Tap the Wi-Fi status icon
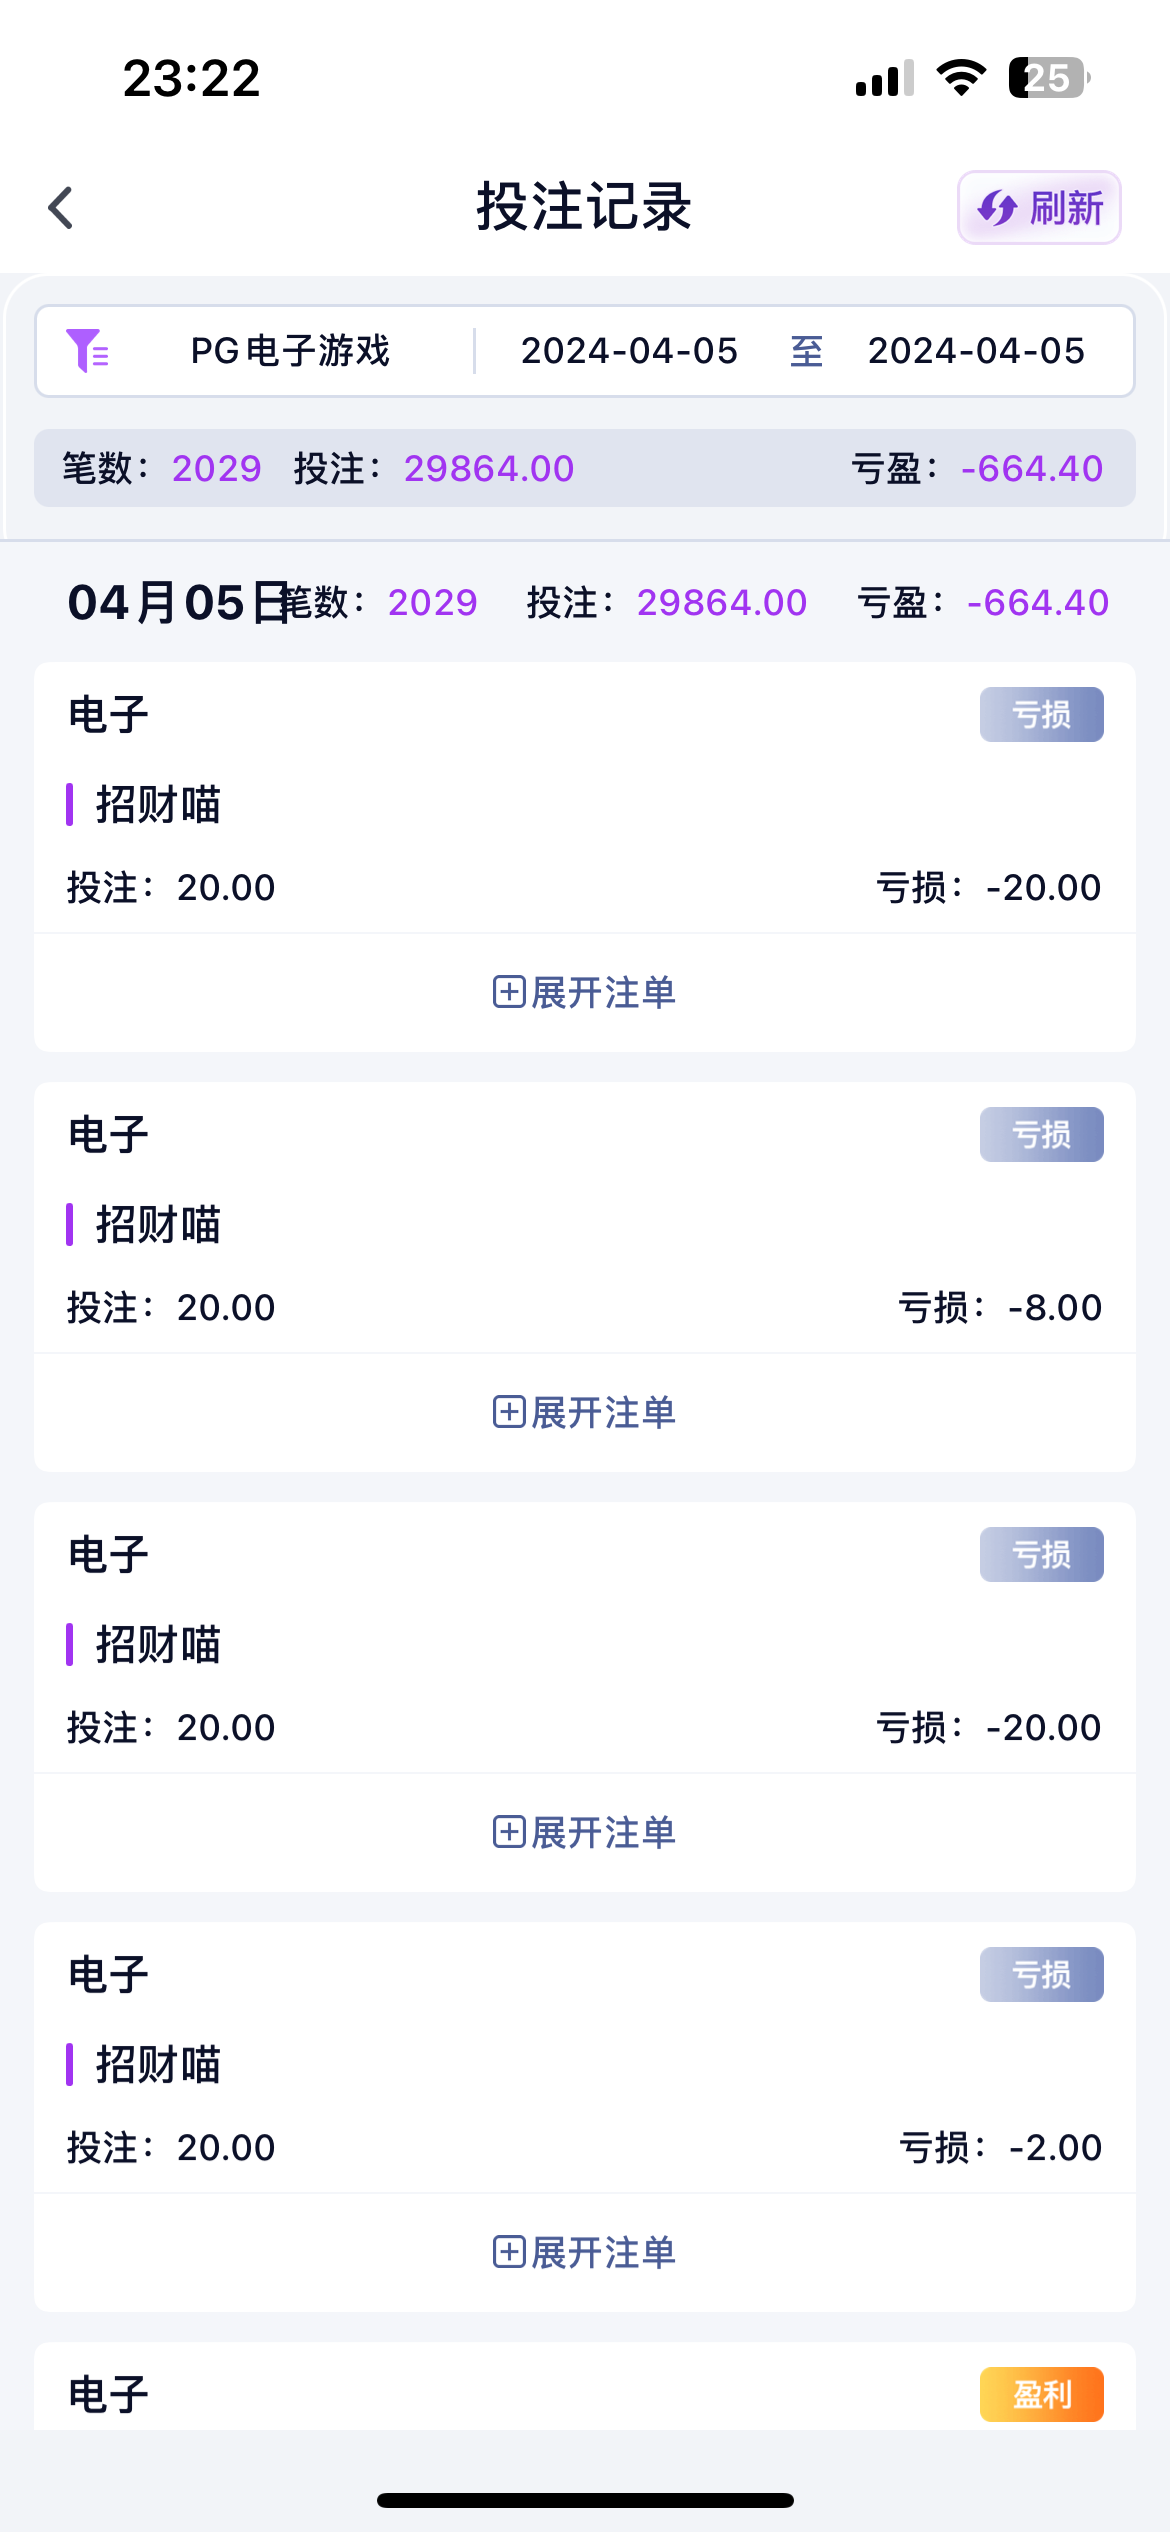Screen dimensions: 1170x2532 coord(961,77)
